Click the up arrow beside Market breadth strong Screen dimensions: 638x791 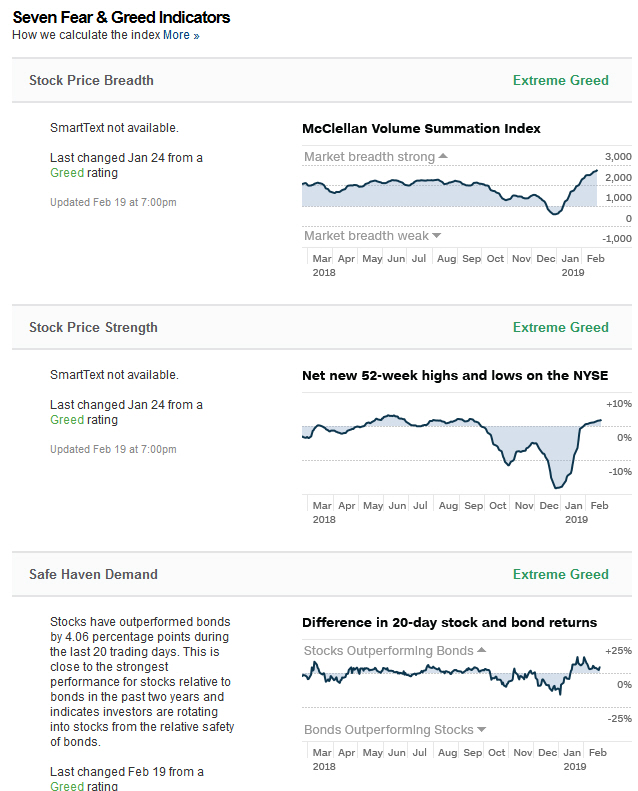coord(443,156)
